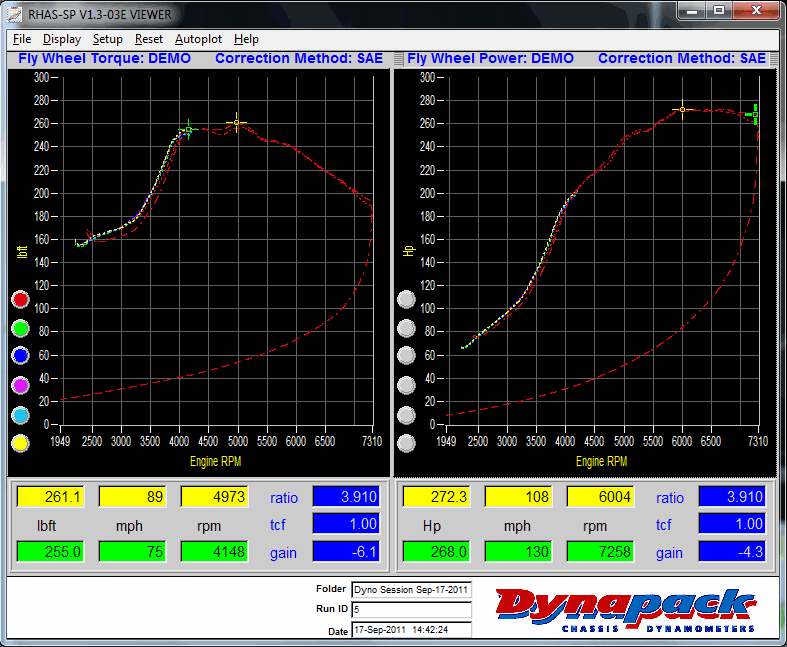Toggle the top gray circle on power graph

click(x=406, y=299)
